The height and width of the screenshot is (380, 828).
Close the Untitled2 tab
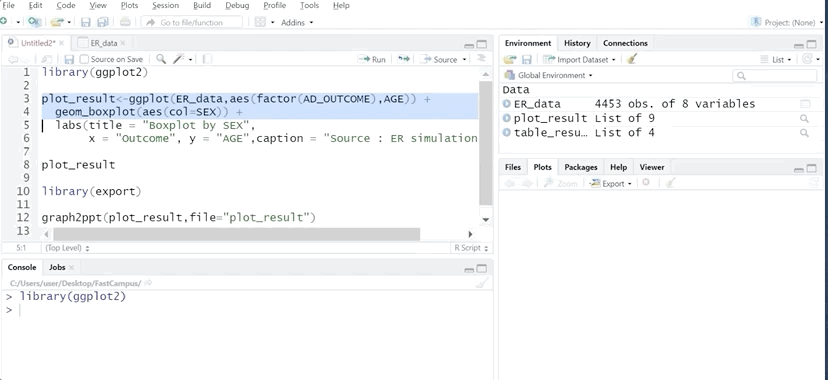[x=61, y=43]
